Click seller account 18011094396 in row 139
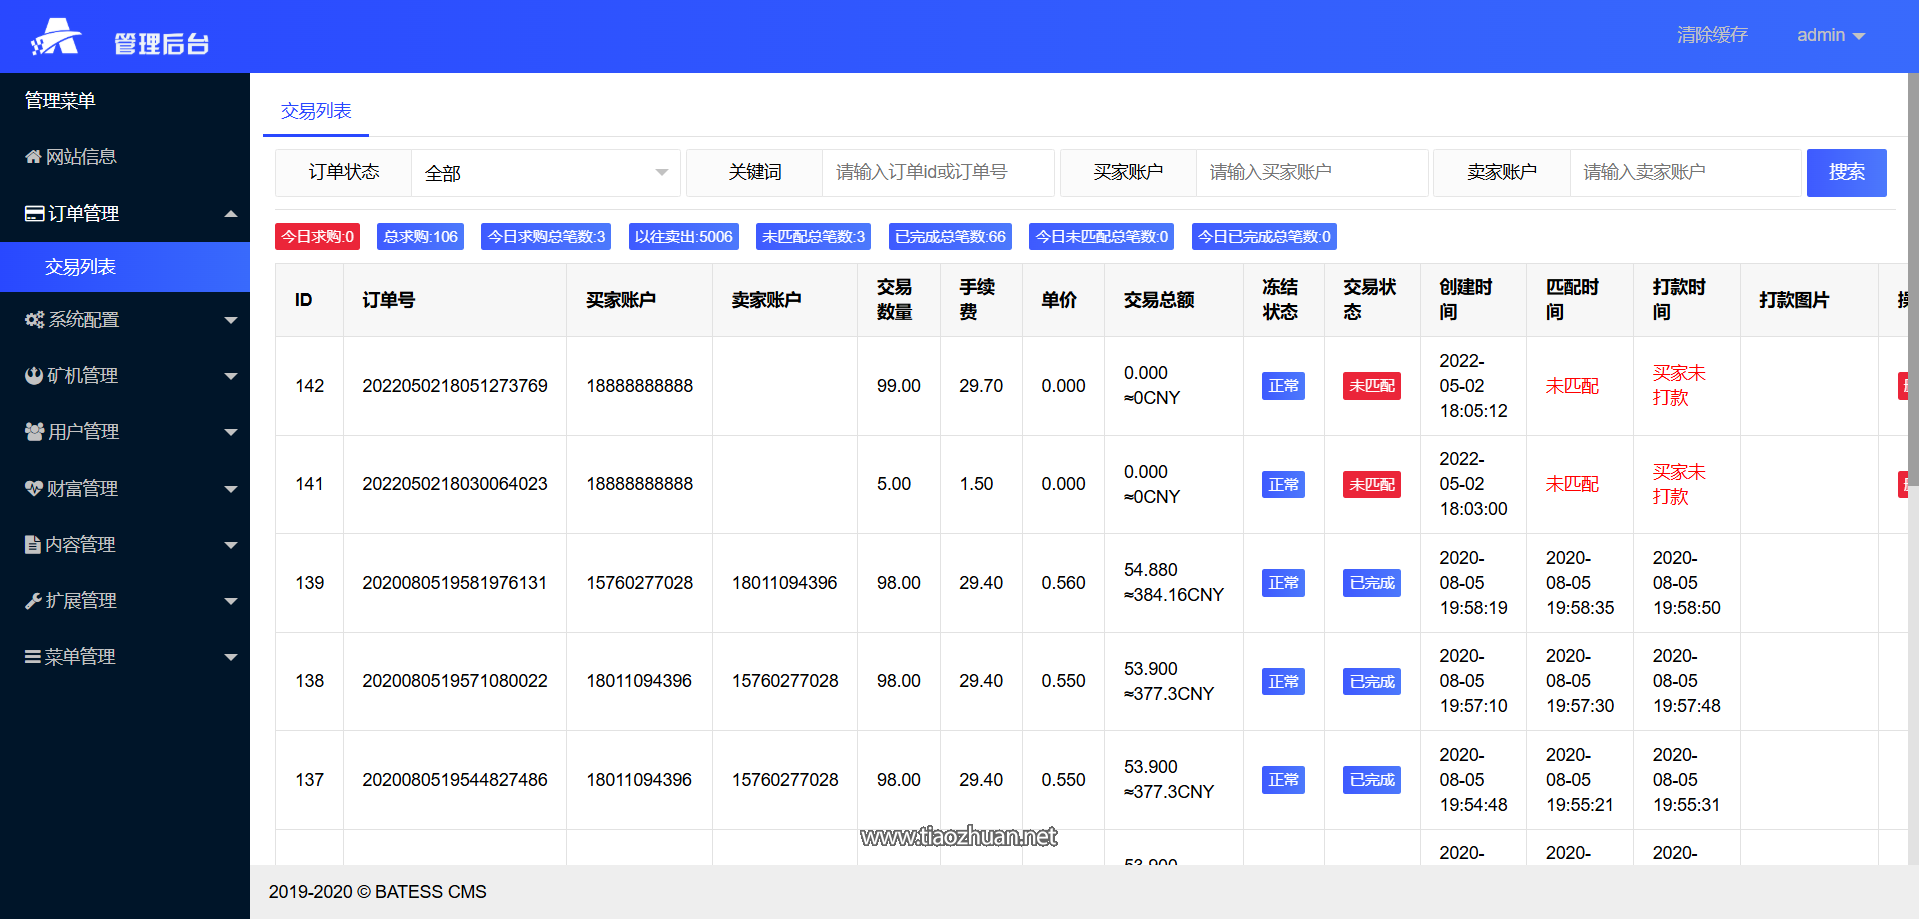The image size is (1919, 919). tap(784, 583)
